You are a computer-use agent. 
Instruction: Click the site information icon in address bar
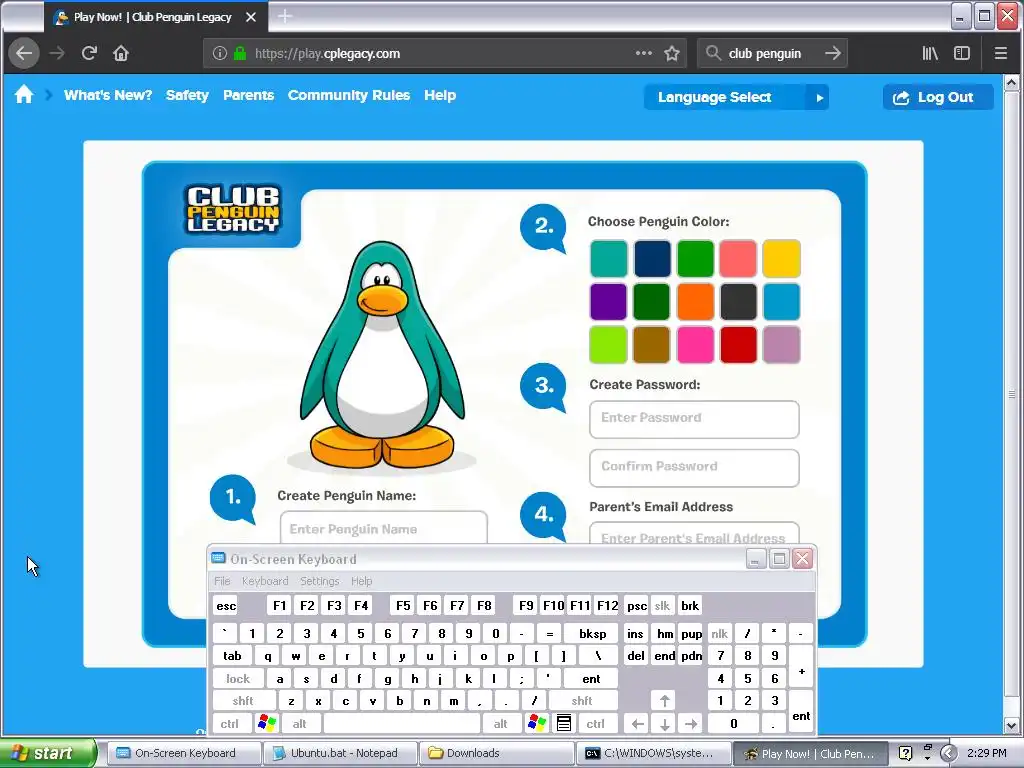[220, 53]
